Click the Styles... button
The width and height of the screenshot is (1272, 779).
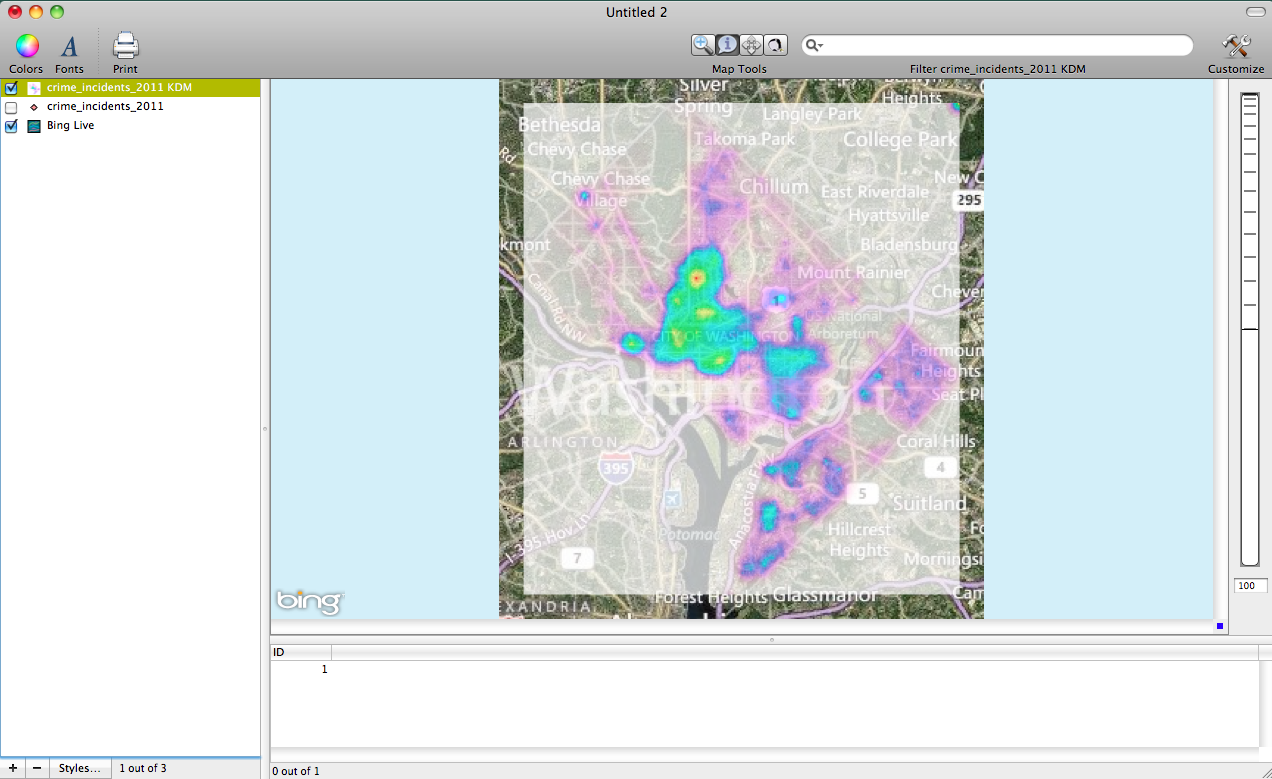pos(79,768)
